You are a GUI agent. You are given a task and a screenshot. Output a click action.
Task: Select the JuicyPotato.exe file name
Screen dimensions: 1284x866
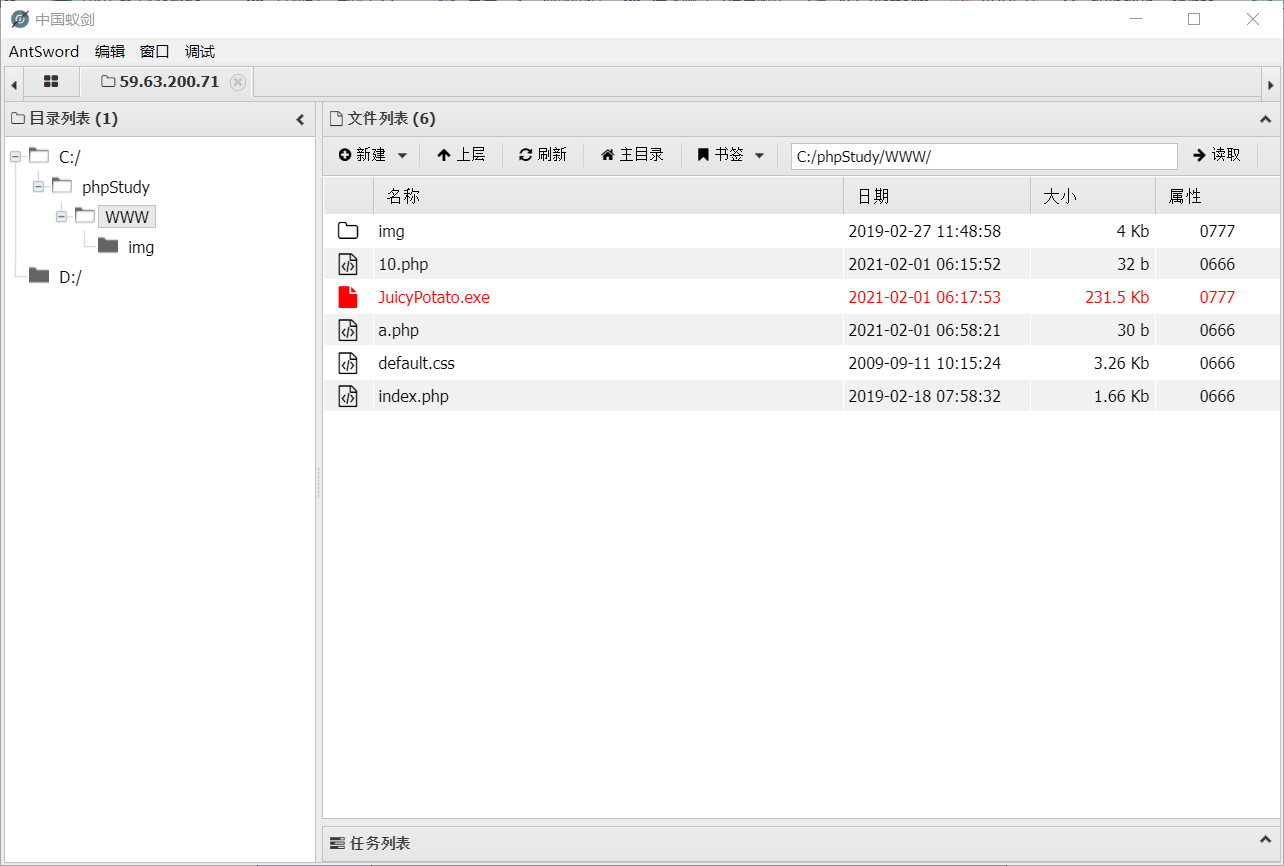434,297
